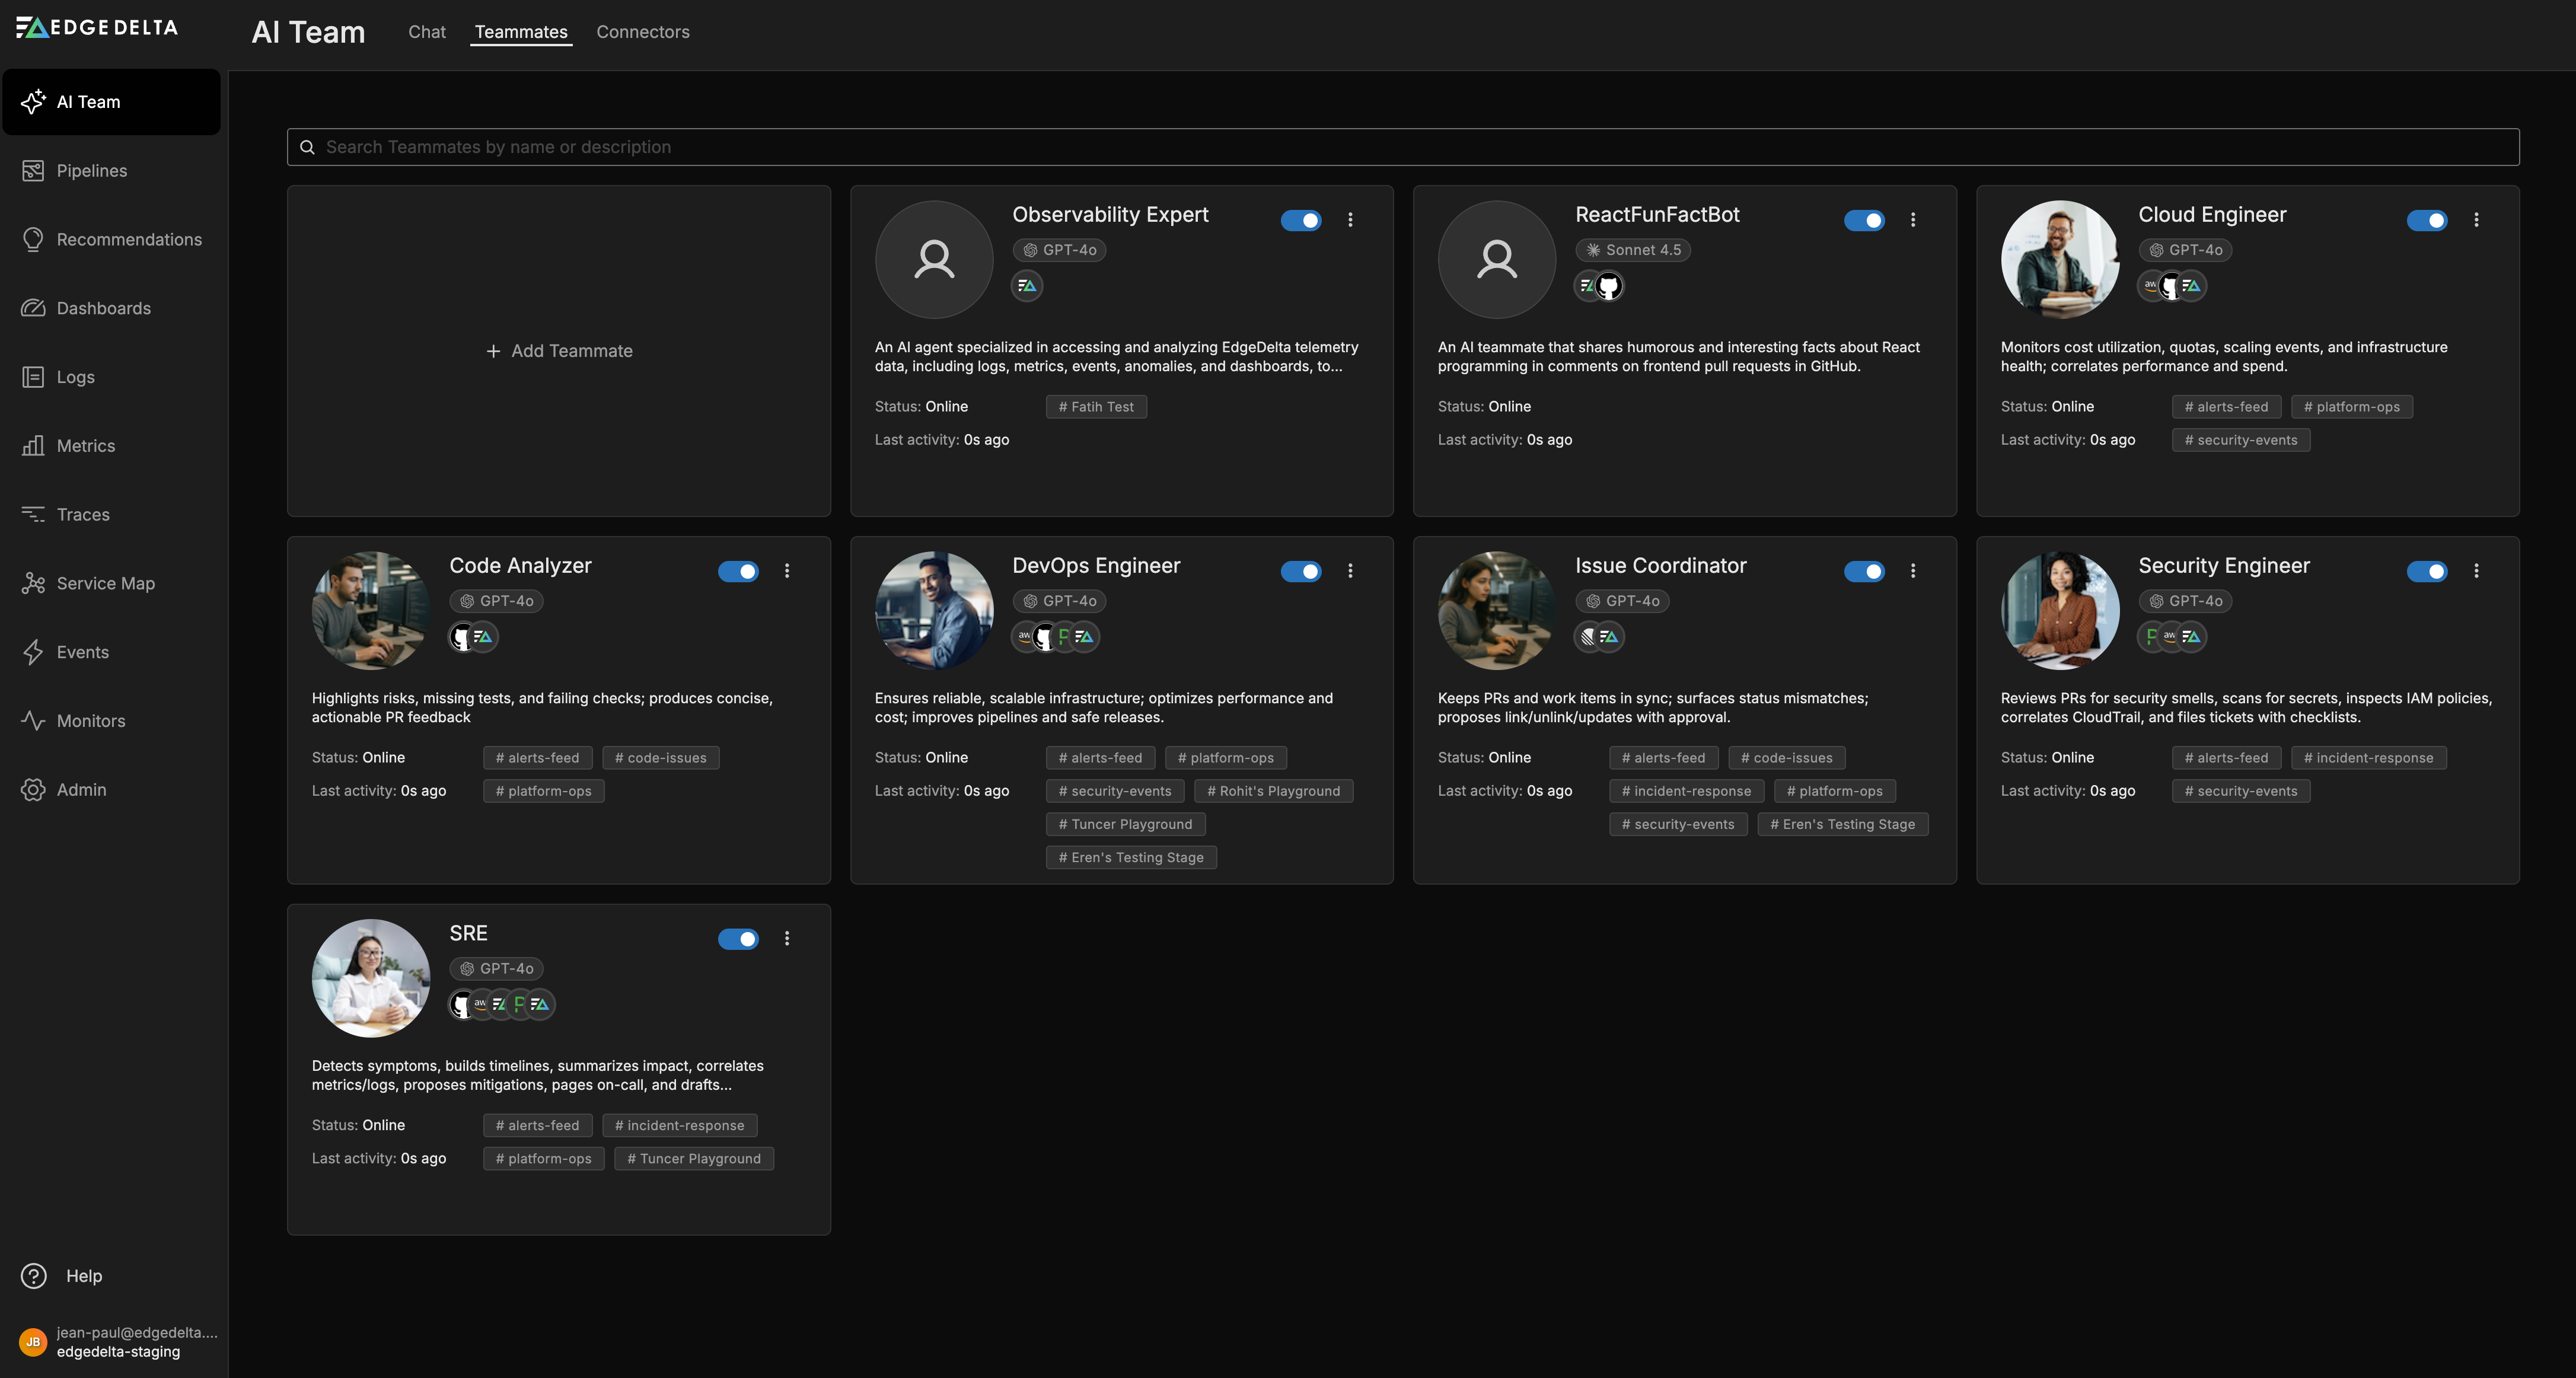Open Cloud Engineer's three-dot options menu

[x=2476, y=220]
